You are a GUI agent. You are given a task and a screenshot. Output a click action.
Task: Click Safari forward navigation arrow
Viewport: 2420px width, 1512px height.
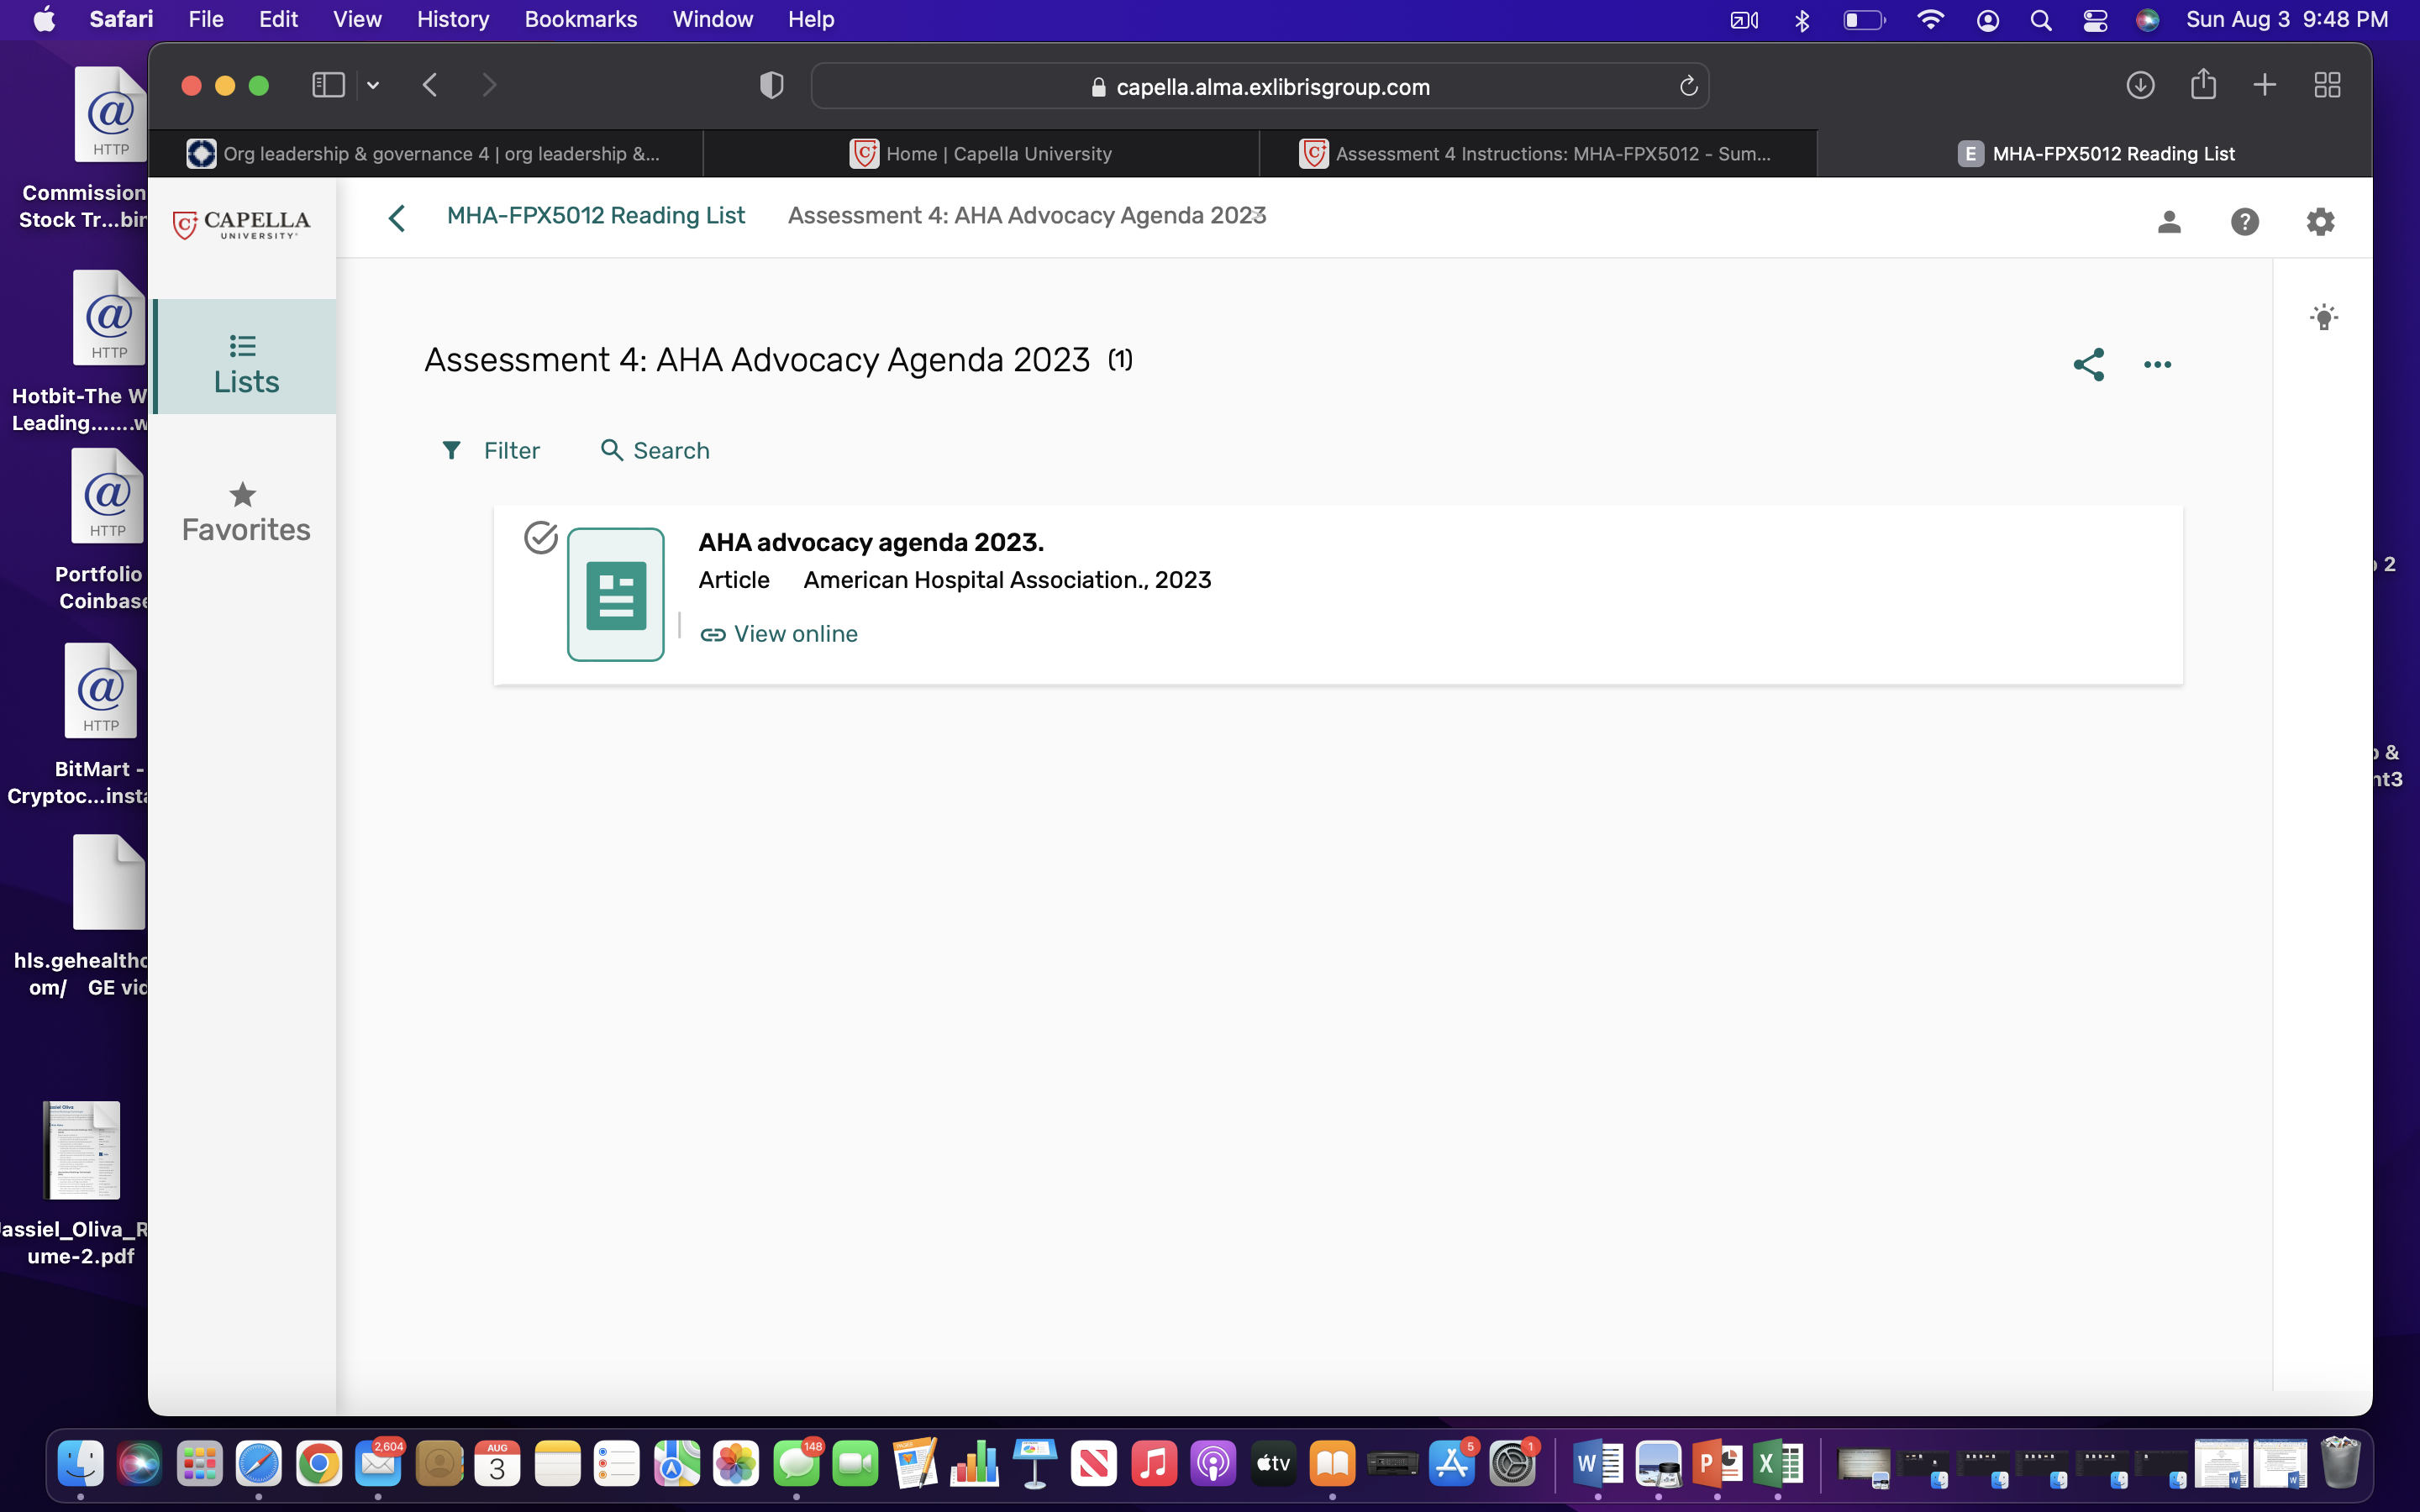pos(489,85)
